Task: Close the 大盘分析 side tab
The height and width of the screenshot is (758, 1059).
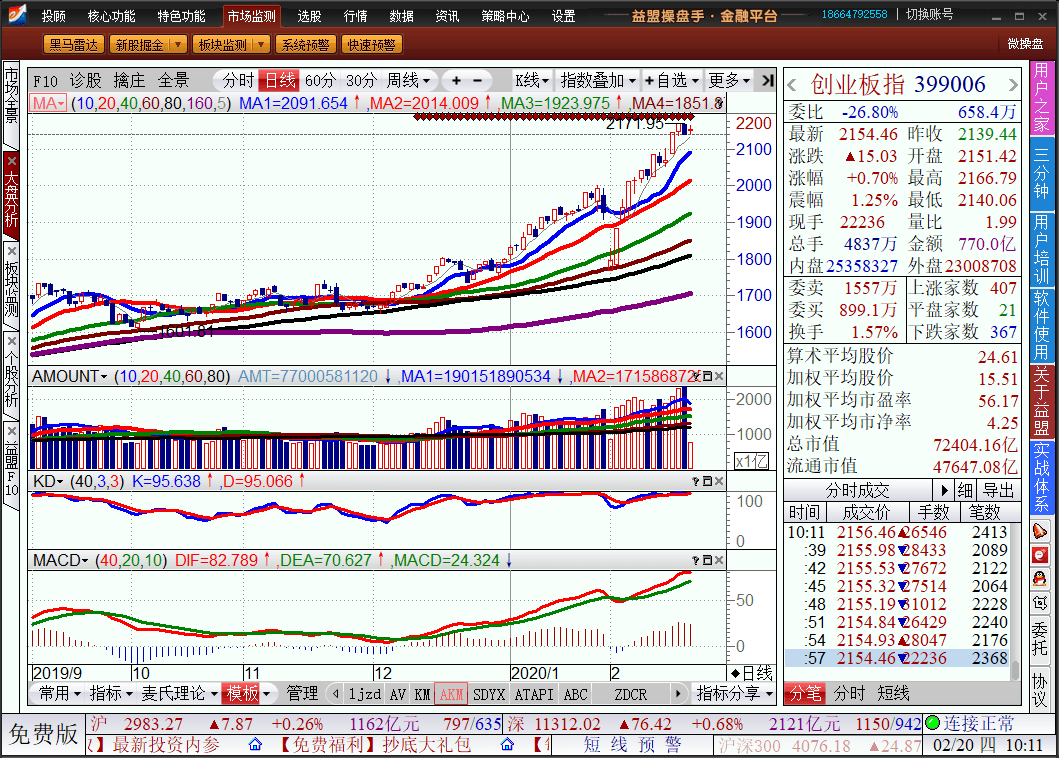Action: pyautogui.click(x=11, y=161)
